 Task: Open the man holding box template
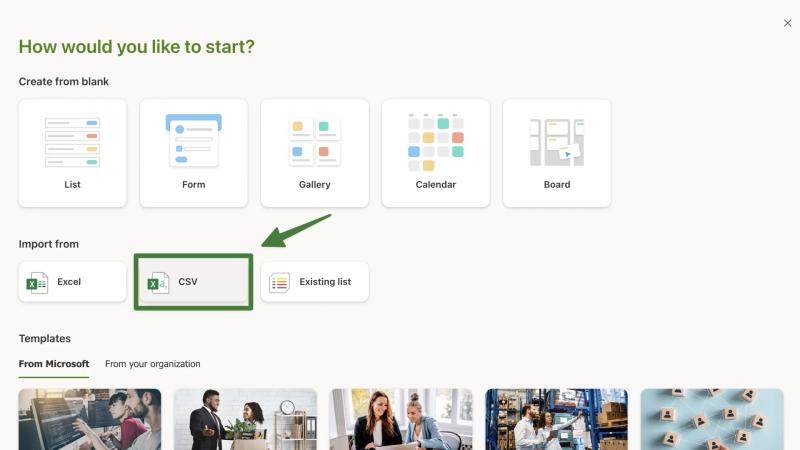[245, 419]
